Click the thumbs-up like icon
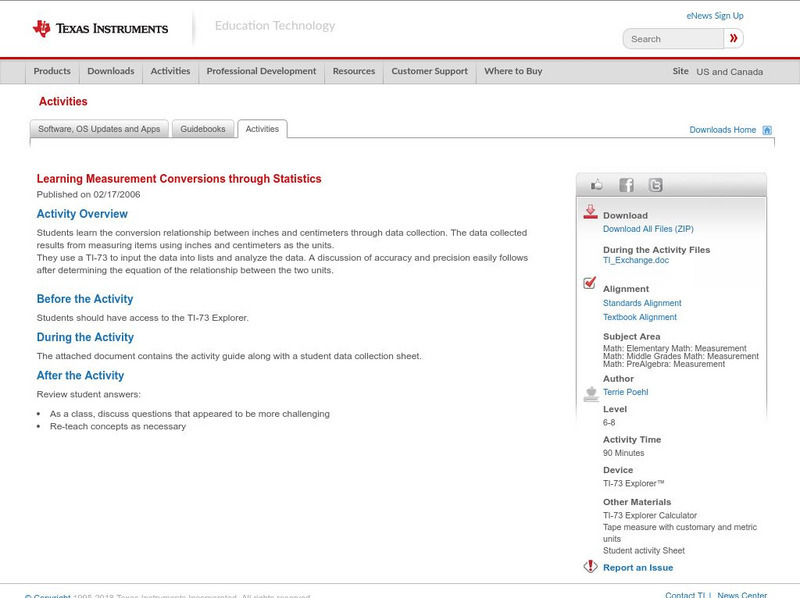 pos(596,185)
